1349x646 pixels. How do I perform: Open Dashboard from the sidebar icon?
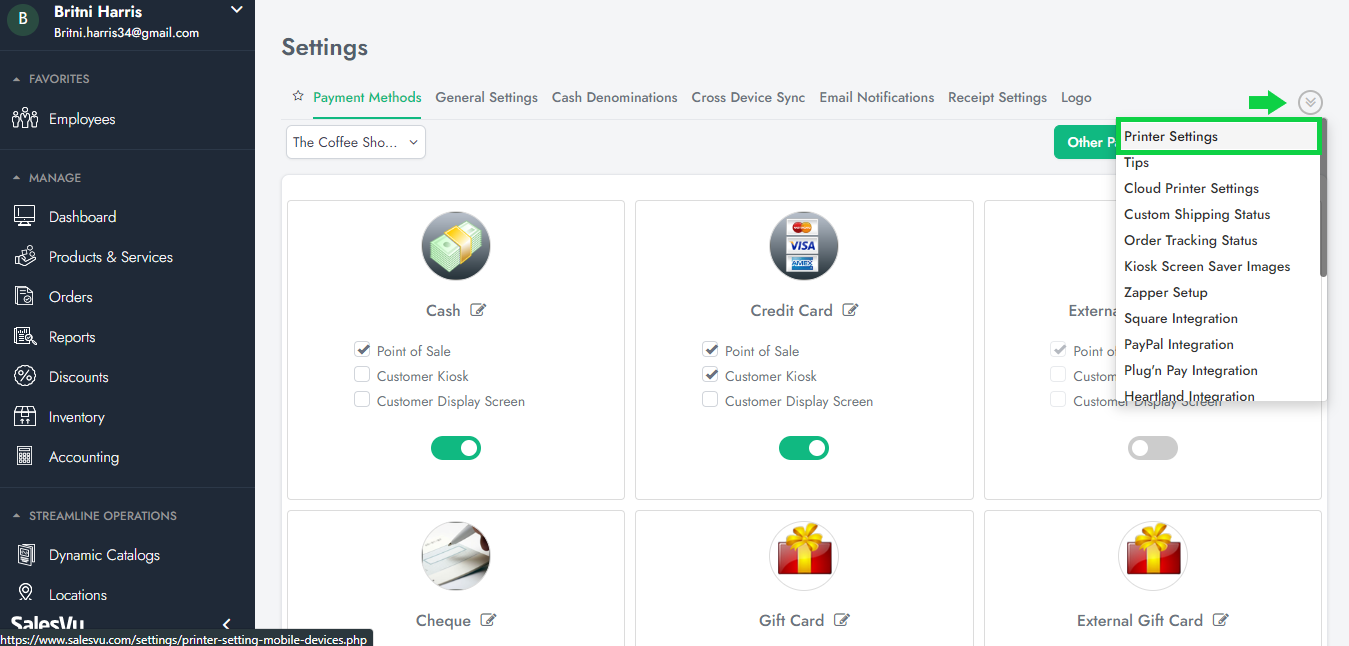click(x=25, y=217)
